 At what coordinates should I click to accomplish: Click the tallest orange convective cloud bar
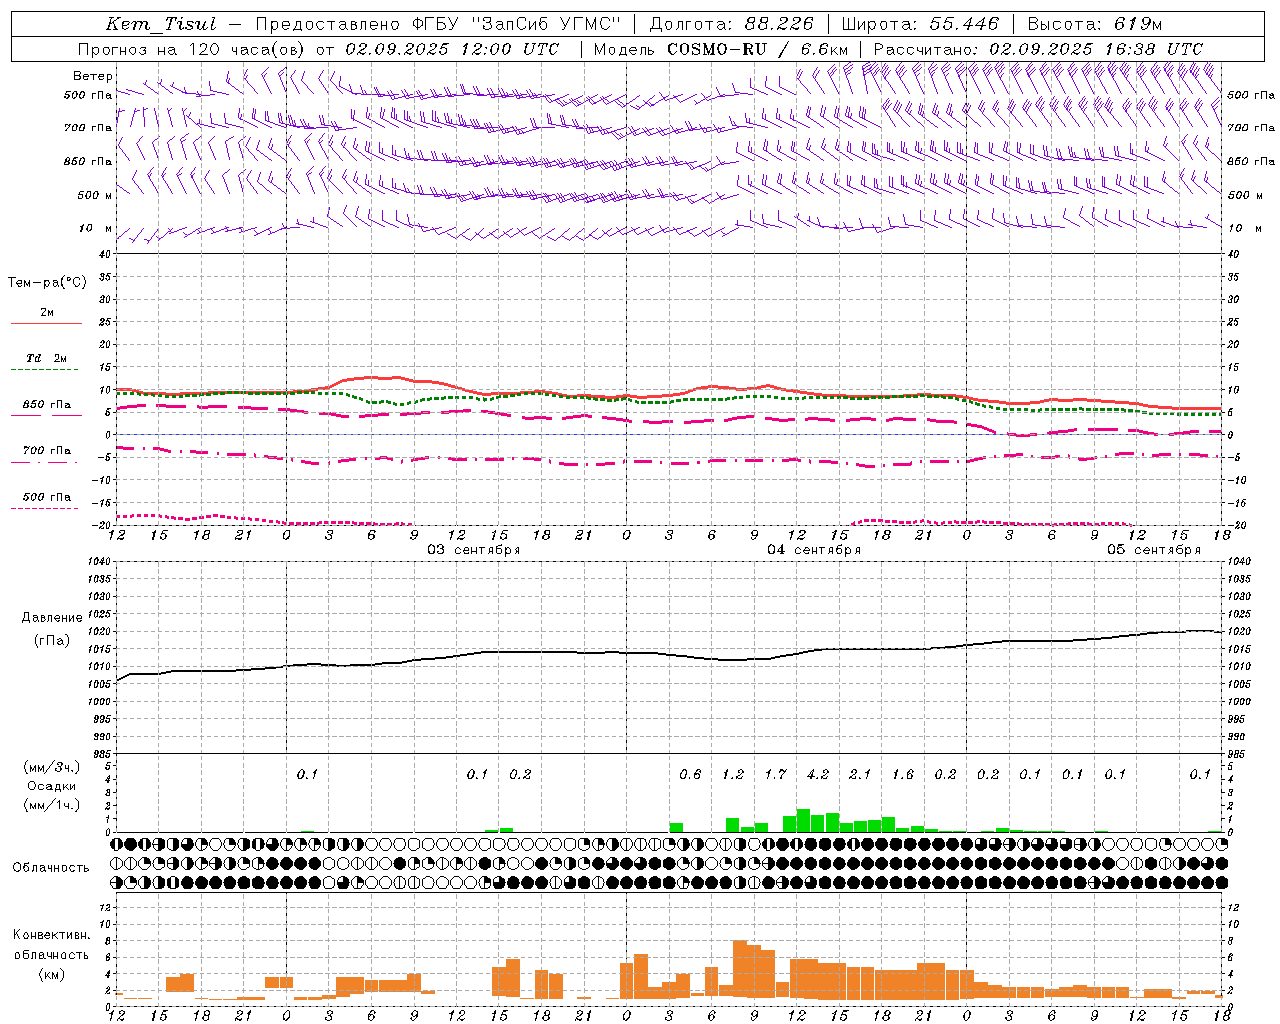(740, 970)
